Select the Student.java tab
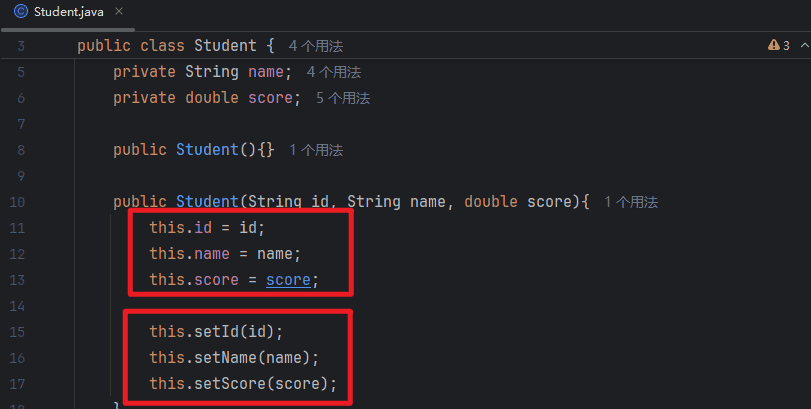 pyautogui.click(x=66, y=13)
